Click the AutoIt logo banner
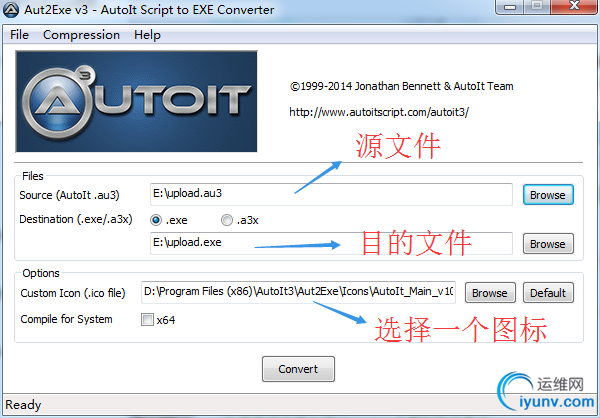This screenshot has height=418, width=600. (x=136, y=101)
